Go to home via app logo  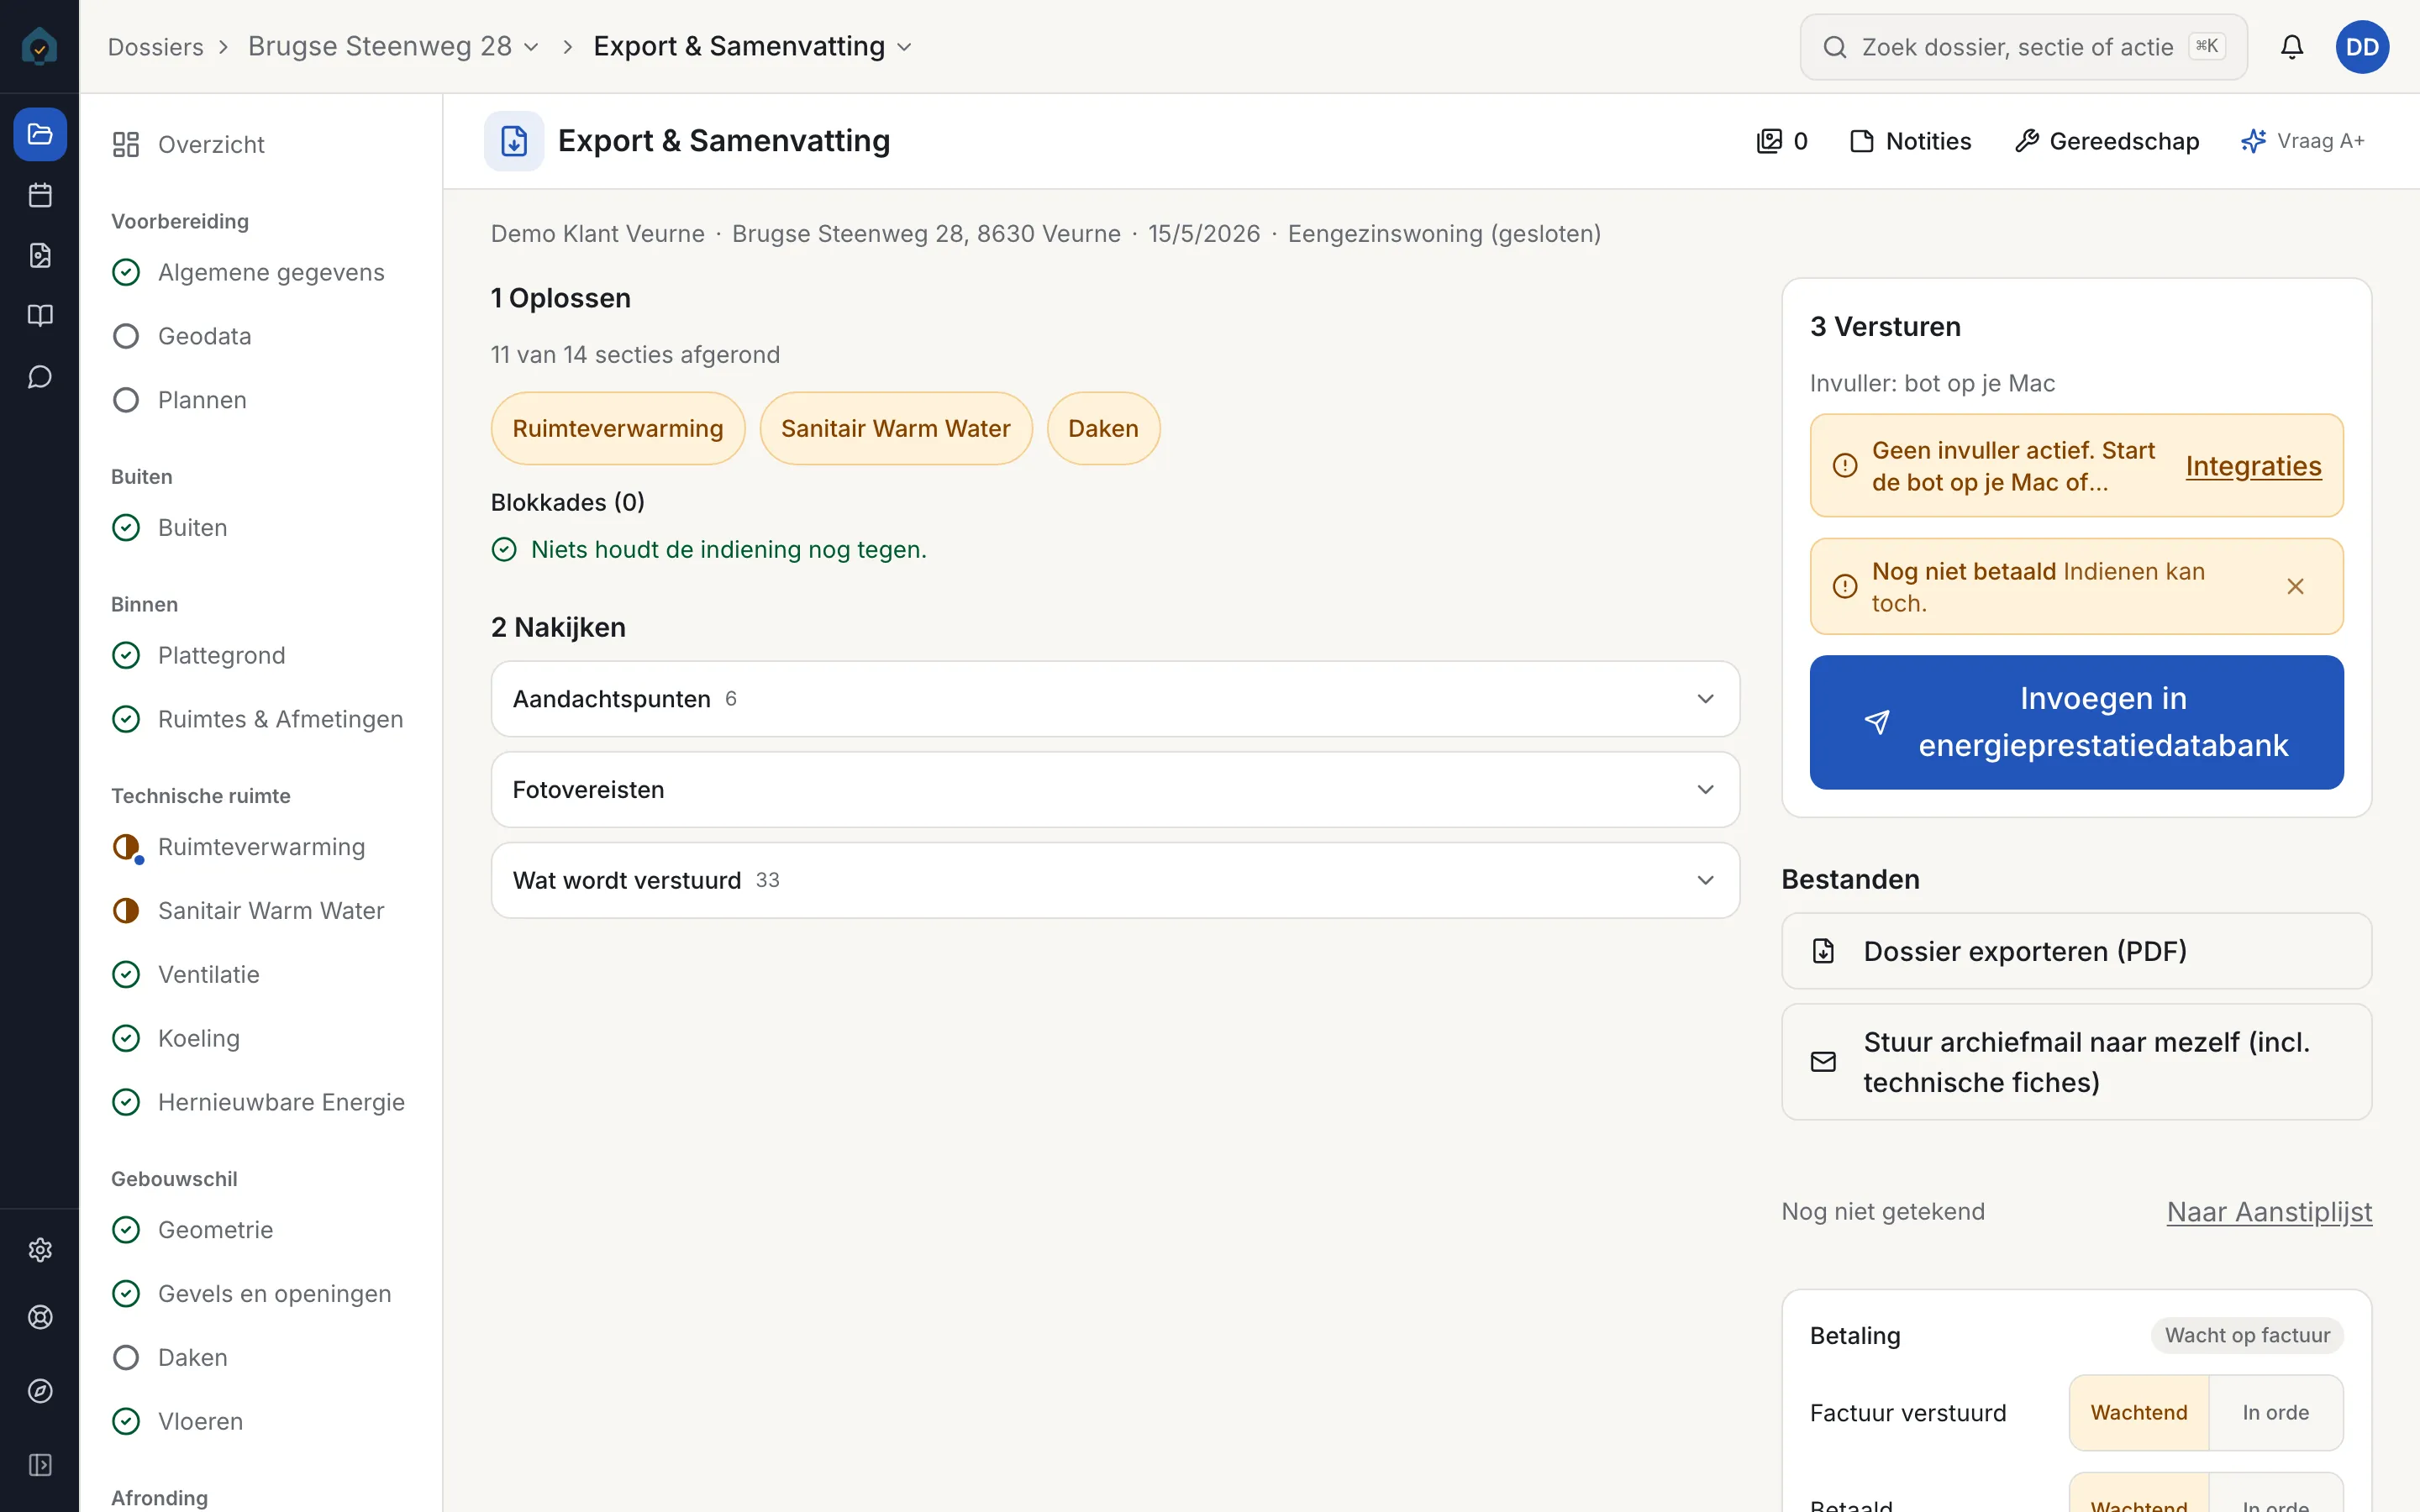click(40, 46)
